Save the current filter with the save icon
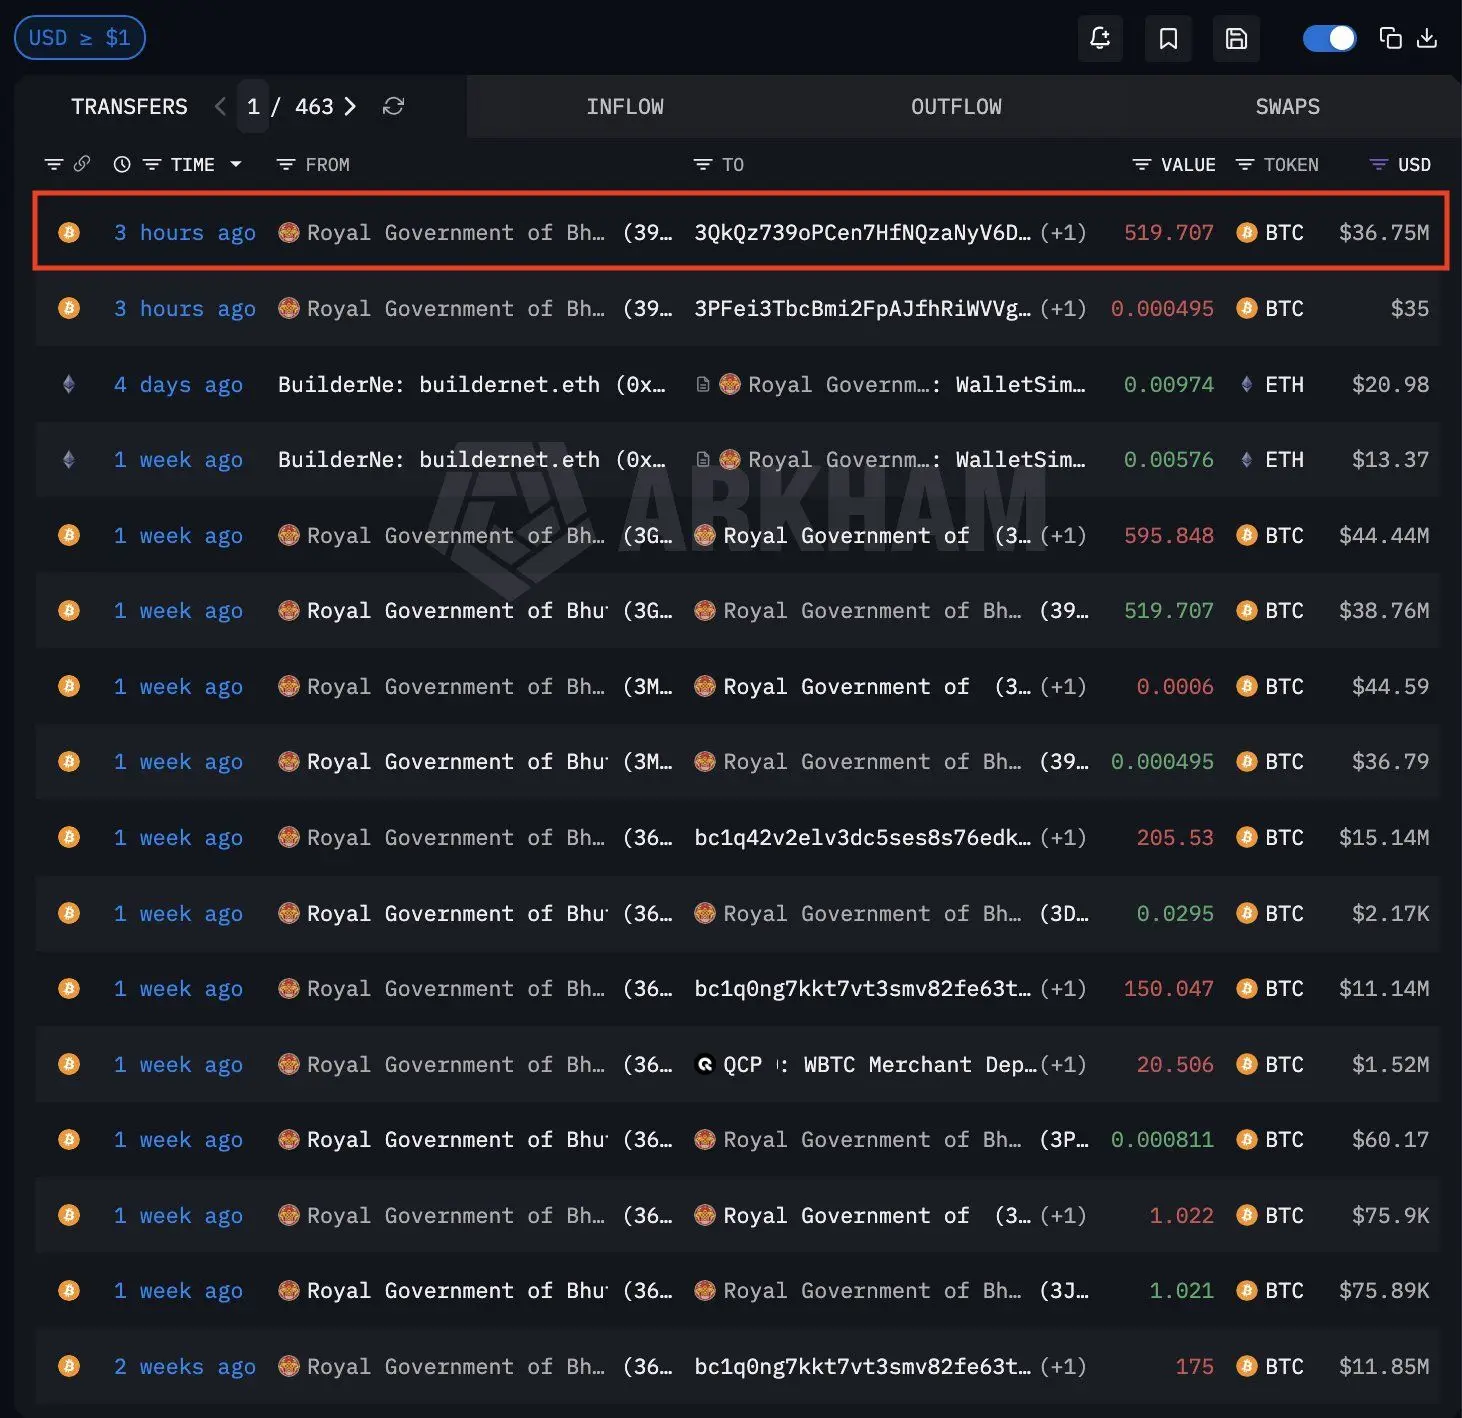The height and width of the screenshot is (1418, 1462). (1236, 38)
